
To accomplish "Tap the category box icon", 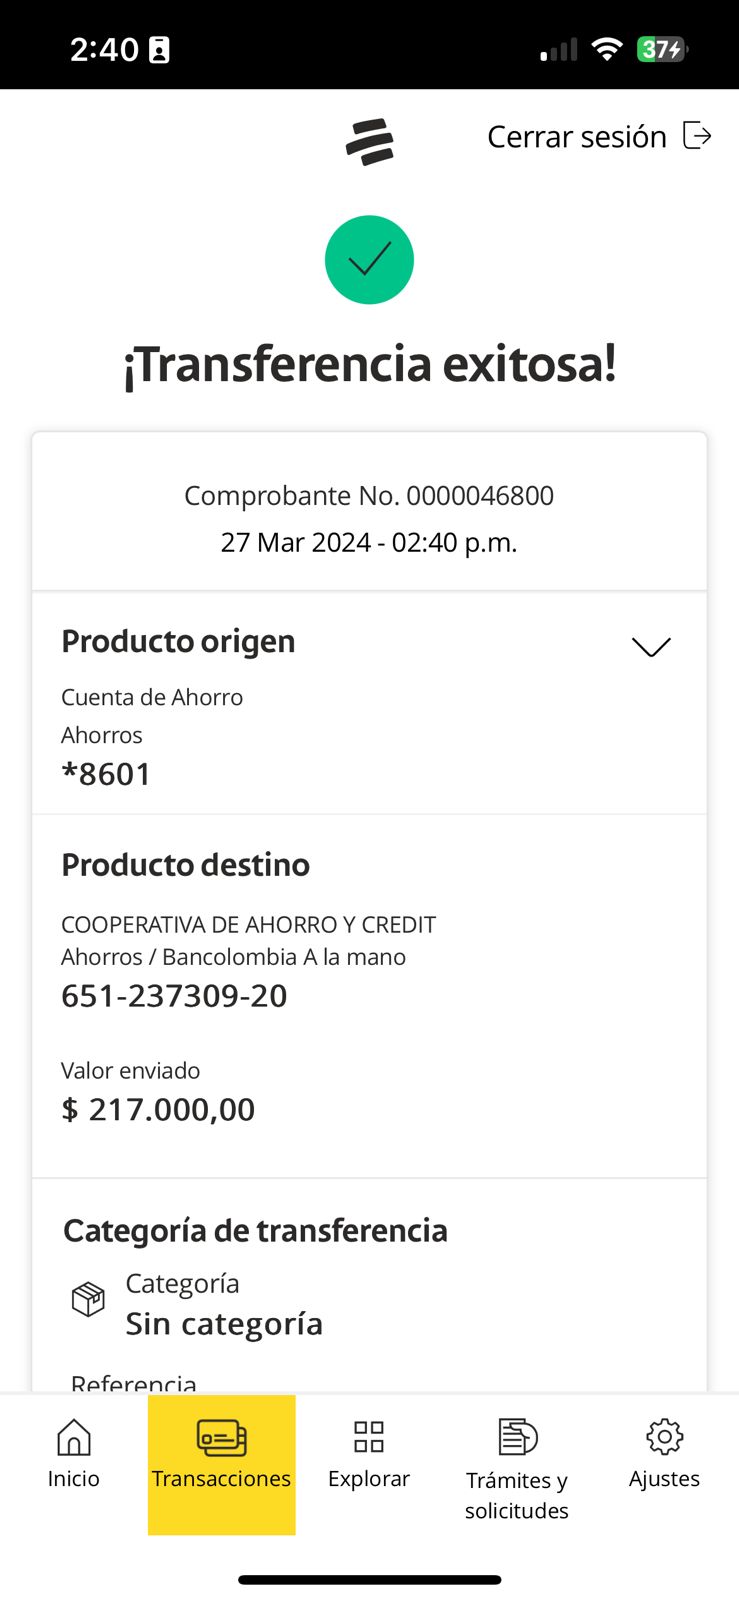I will click(x=88, y=1300).
